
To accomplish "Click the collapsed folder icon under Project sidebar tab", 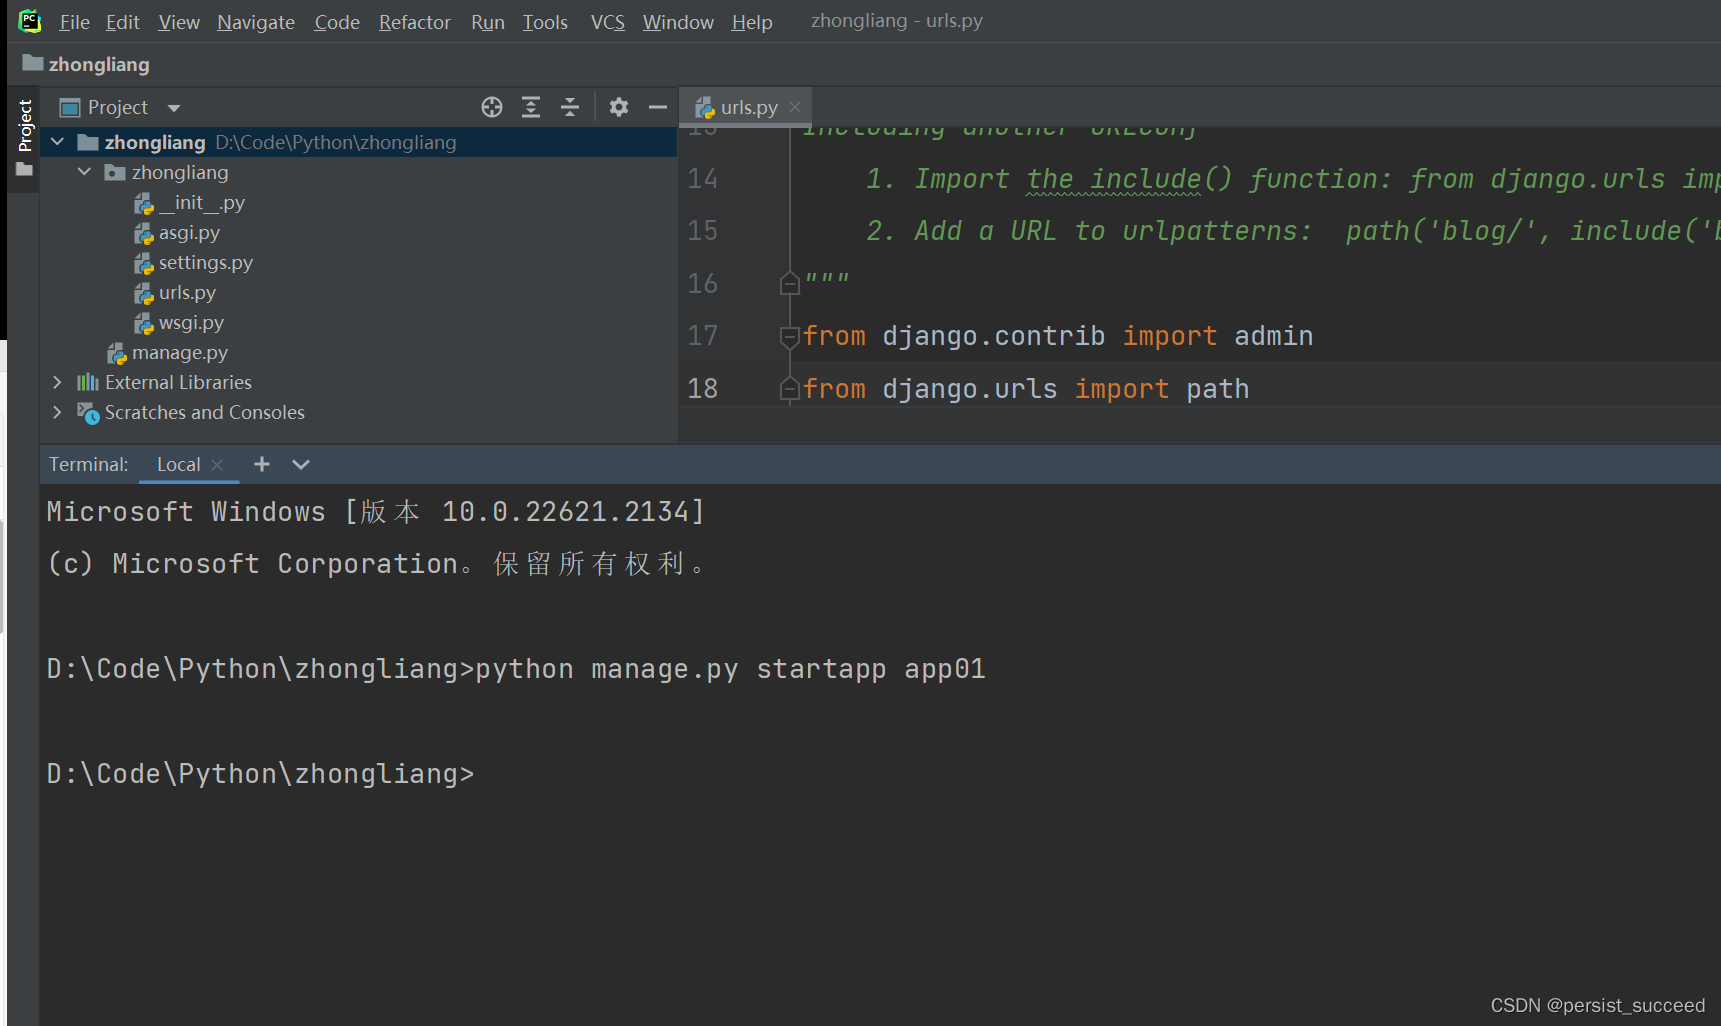I will [24, 169].
